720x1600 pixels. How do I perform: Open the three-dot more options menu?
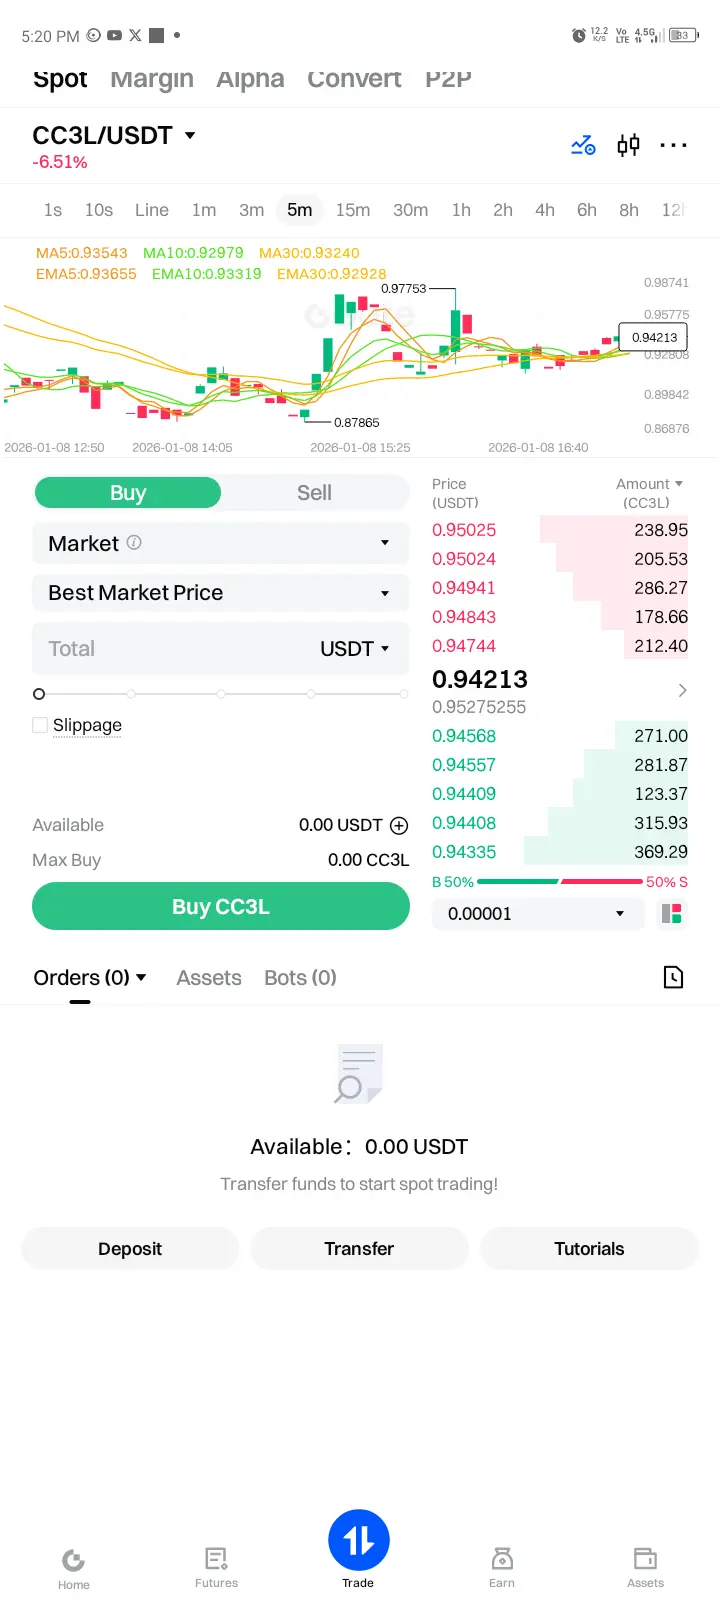click(x=673, y=146)
